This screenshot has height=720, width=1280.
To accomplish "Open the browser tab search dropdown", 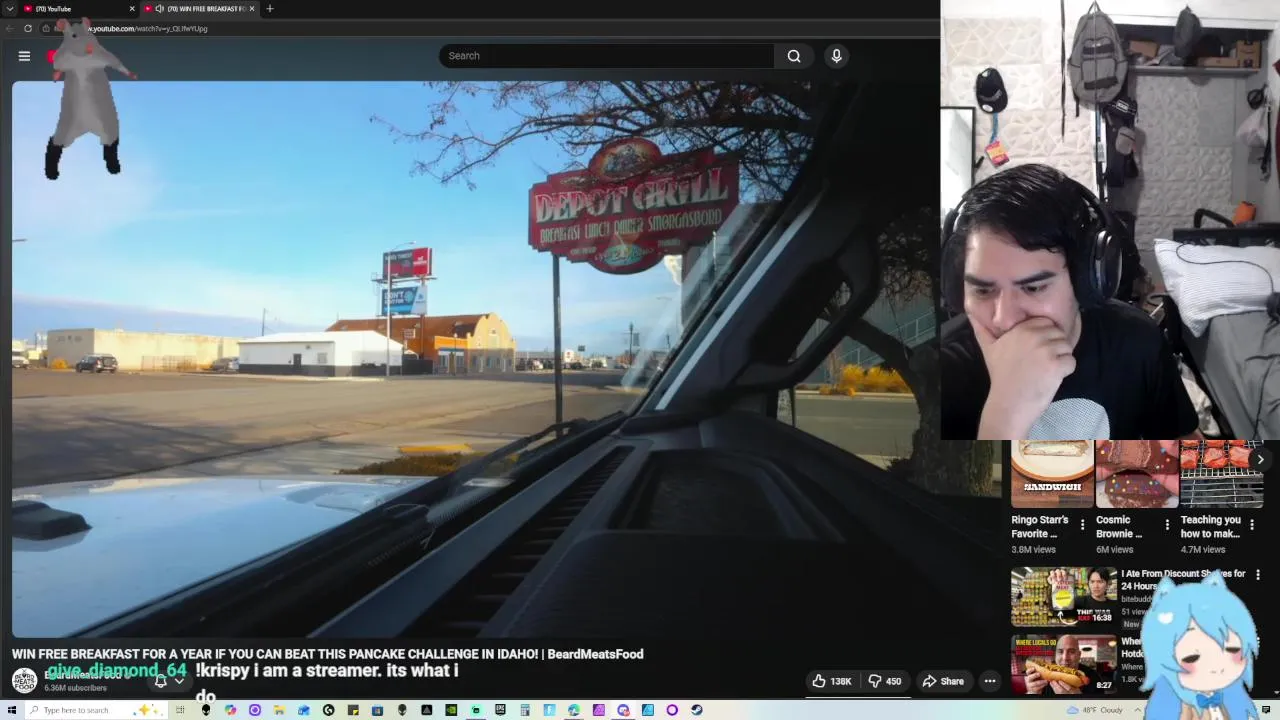I will pos(10,9).
